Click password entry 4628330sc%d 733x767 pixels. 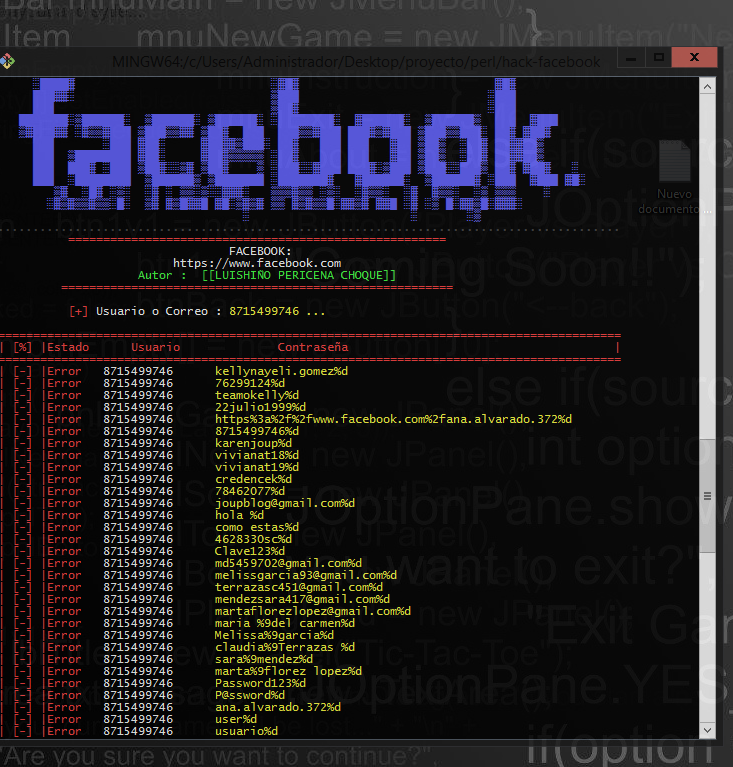pyautogui.click(x=253, y=539)
